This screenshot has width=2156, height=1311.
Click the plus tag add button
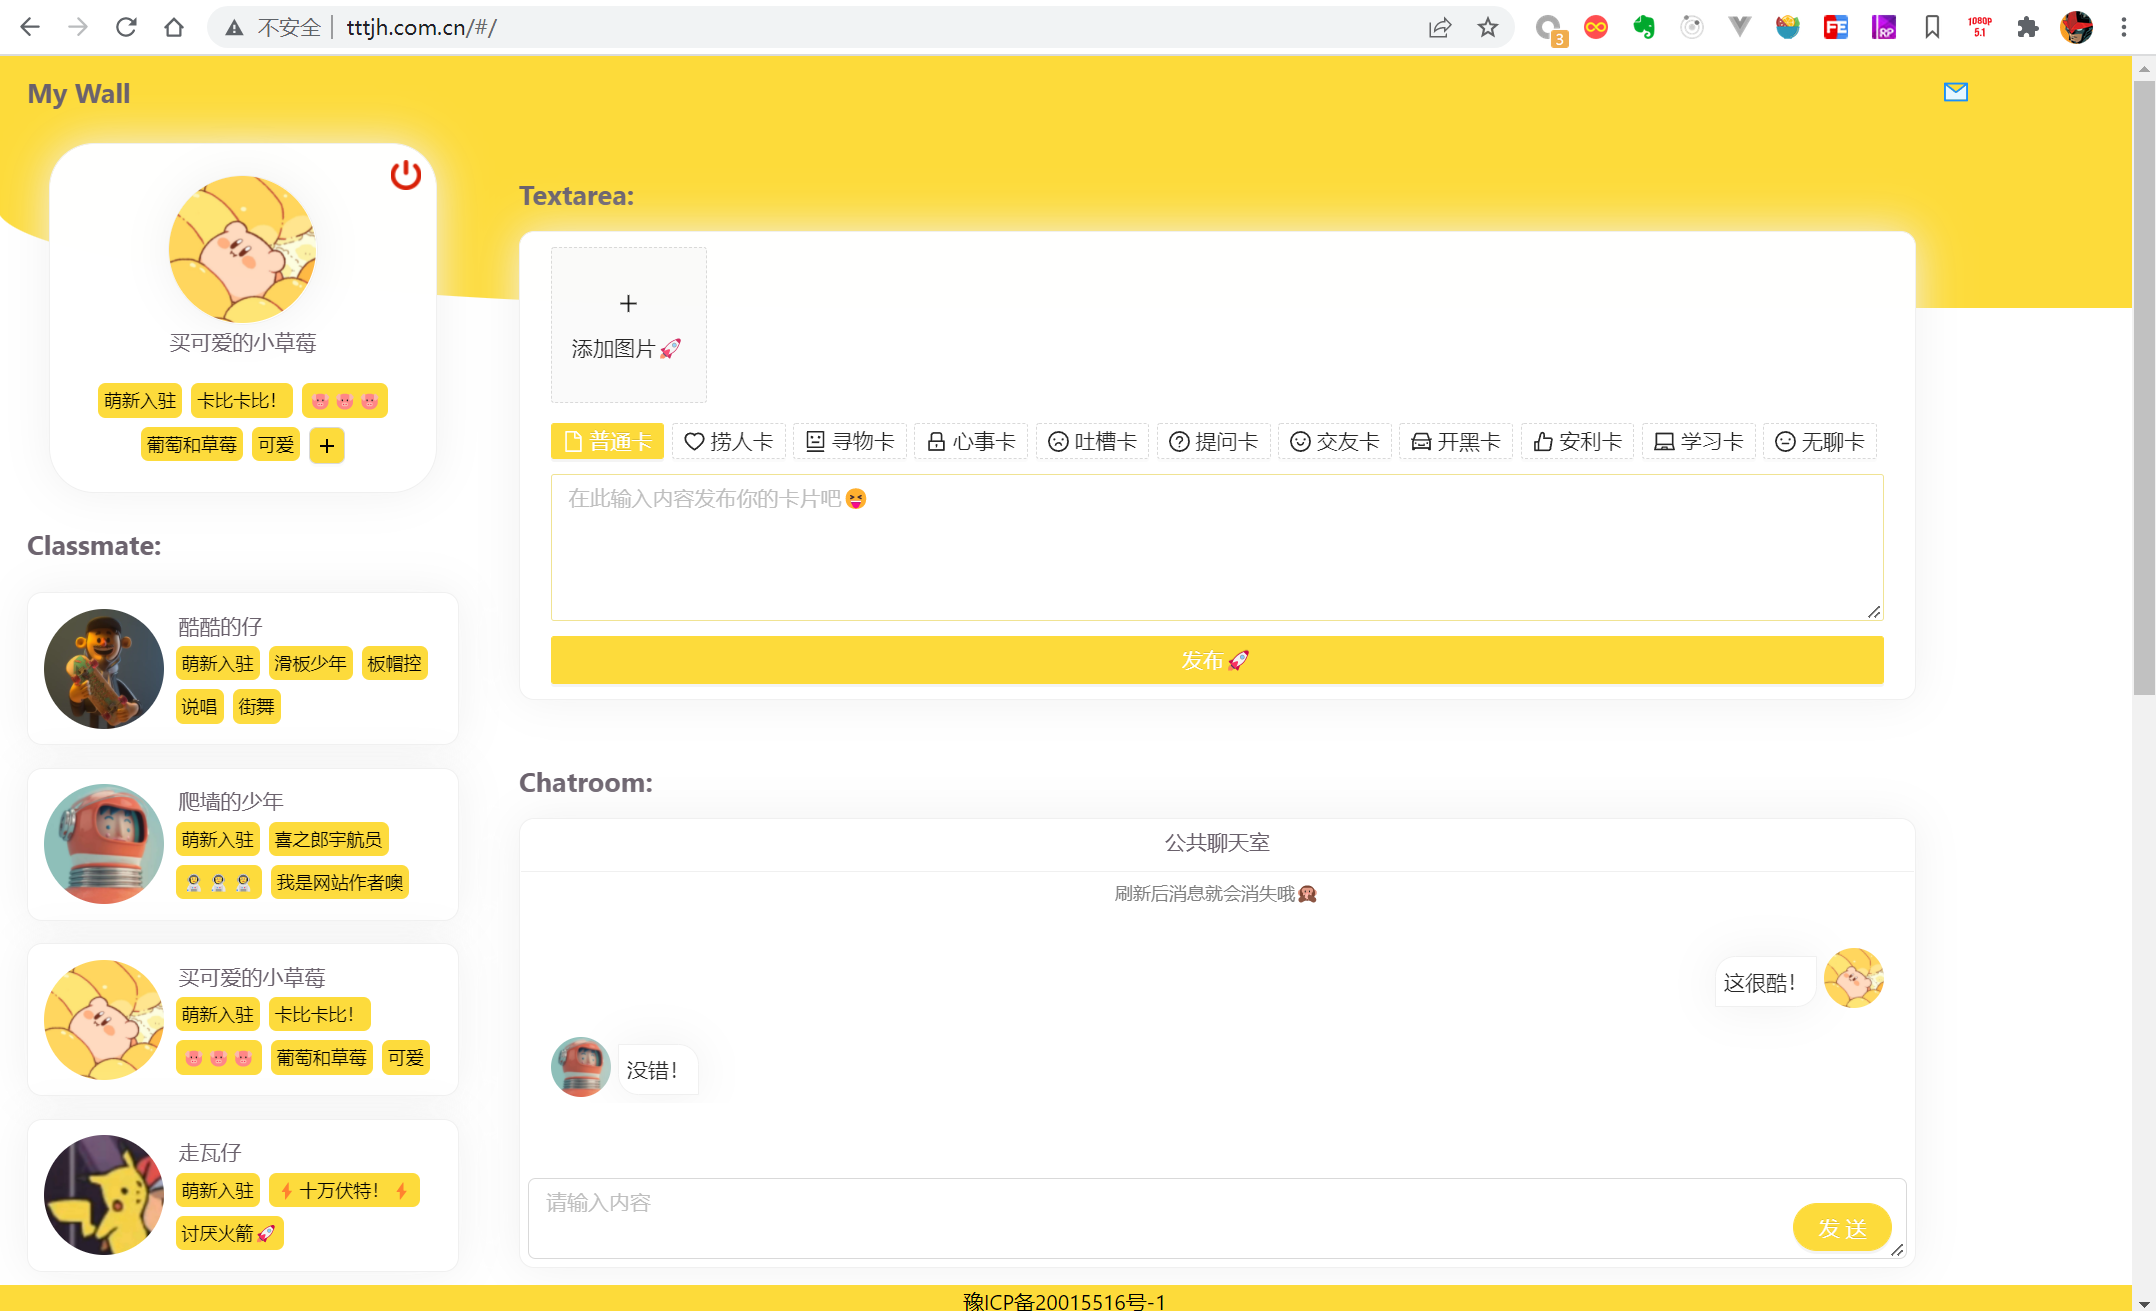point(327,446)
